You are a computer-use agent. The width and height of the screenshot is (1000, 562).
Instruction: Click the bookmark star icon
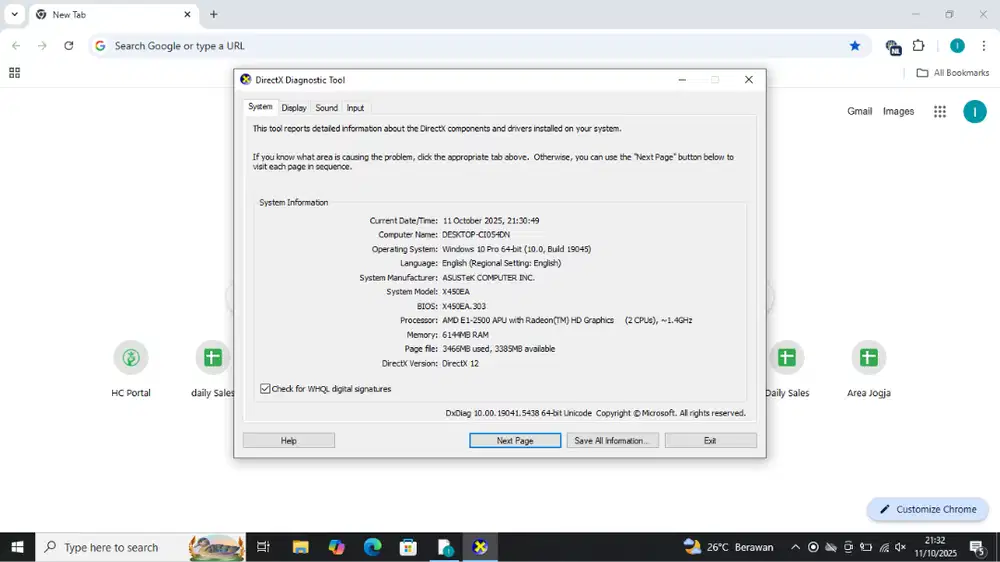point(855,46)
